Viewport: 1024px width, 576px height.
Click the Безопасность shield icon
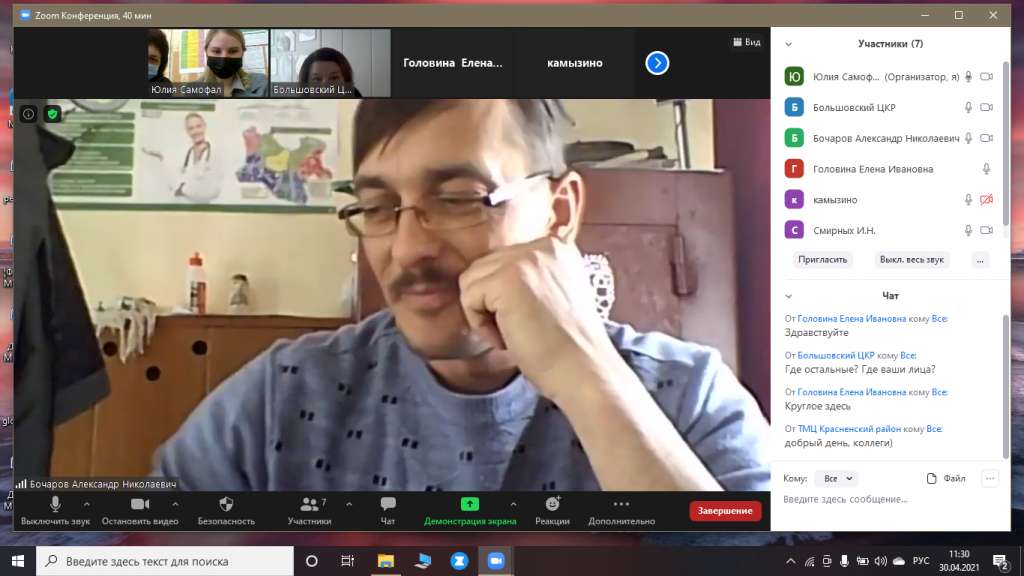[x=226, y=504]
